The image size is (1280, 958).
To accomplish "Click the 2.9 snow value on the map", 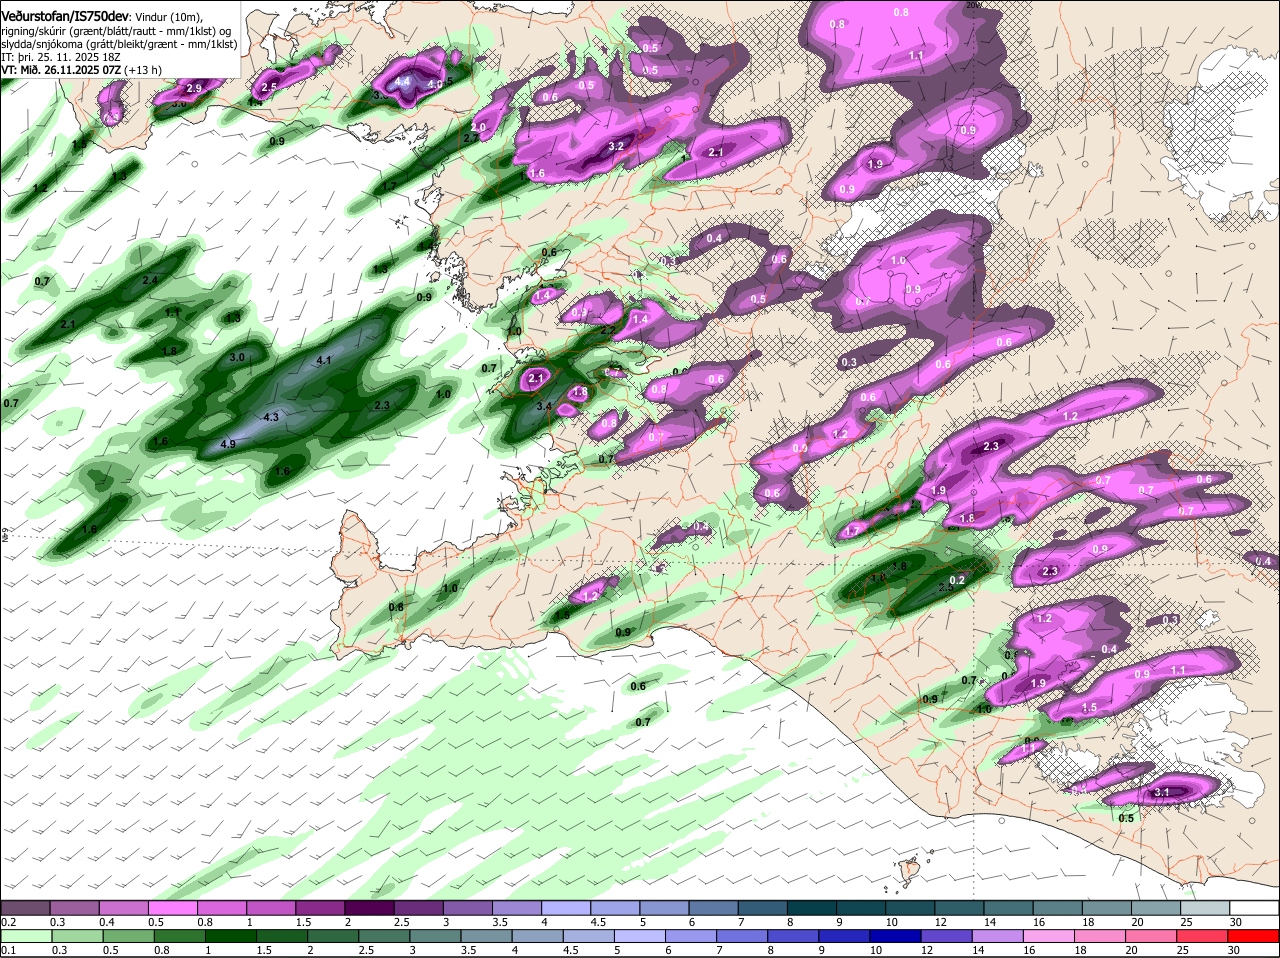I will pos(194,89).
